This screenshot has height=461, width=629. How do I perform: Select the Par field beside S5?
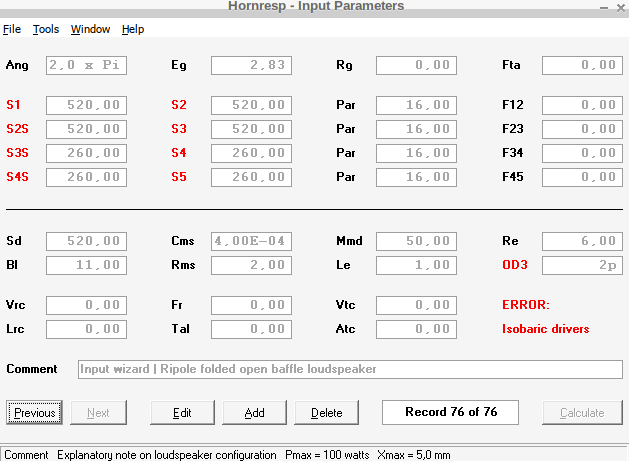(416, 177)
